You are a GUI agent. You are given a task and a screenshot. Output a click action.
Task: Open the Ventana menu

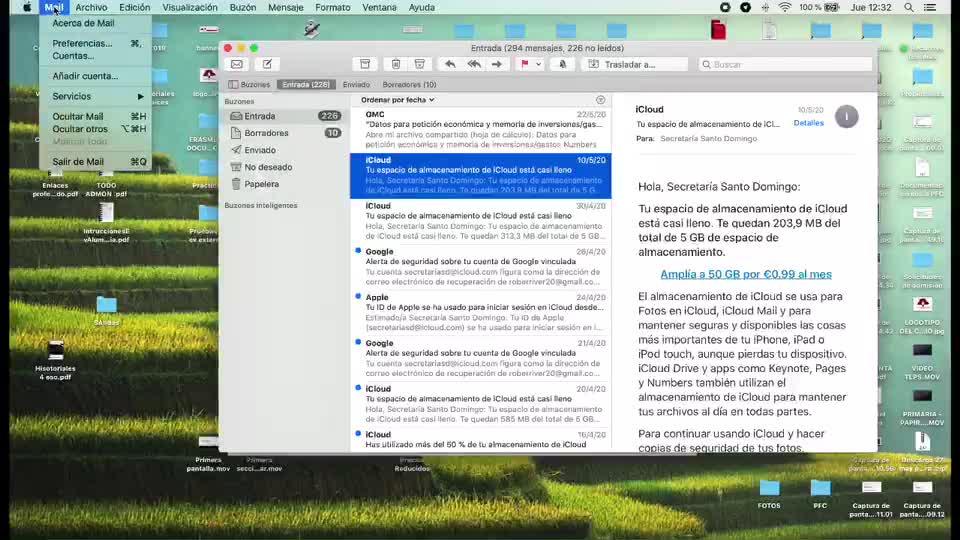(x=379, y=7)
